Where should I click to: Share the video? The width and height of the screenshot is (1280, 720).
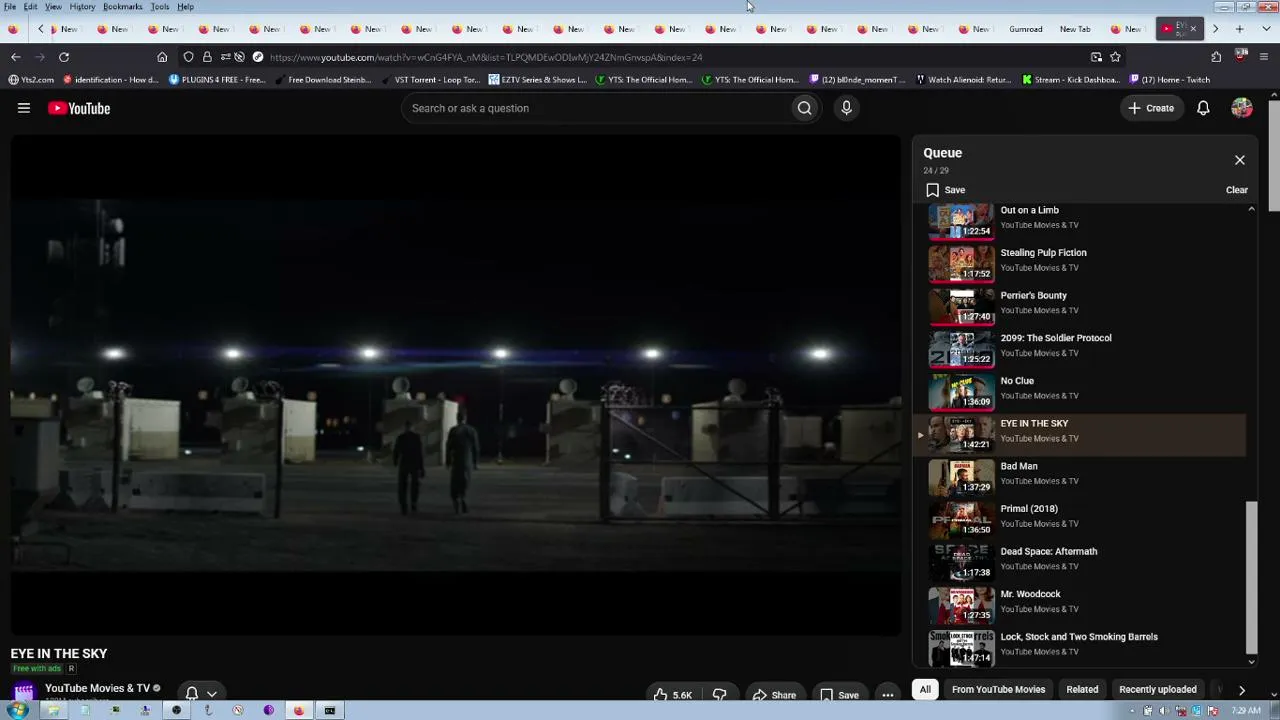[x=774, y=695]
